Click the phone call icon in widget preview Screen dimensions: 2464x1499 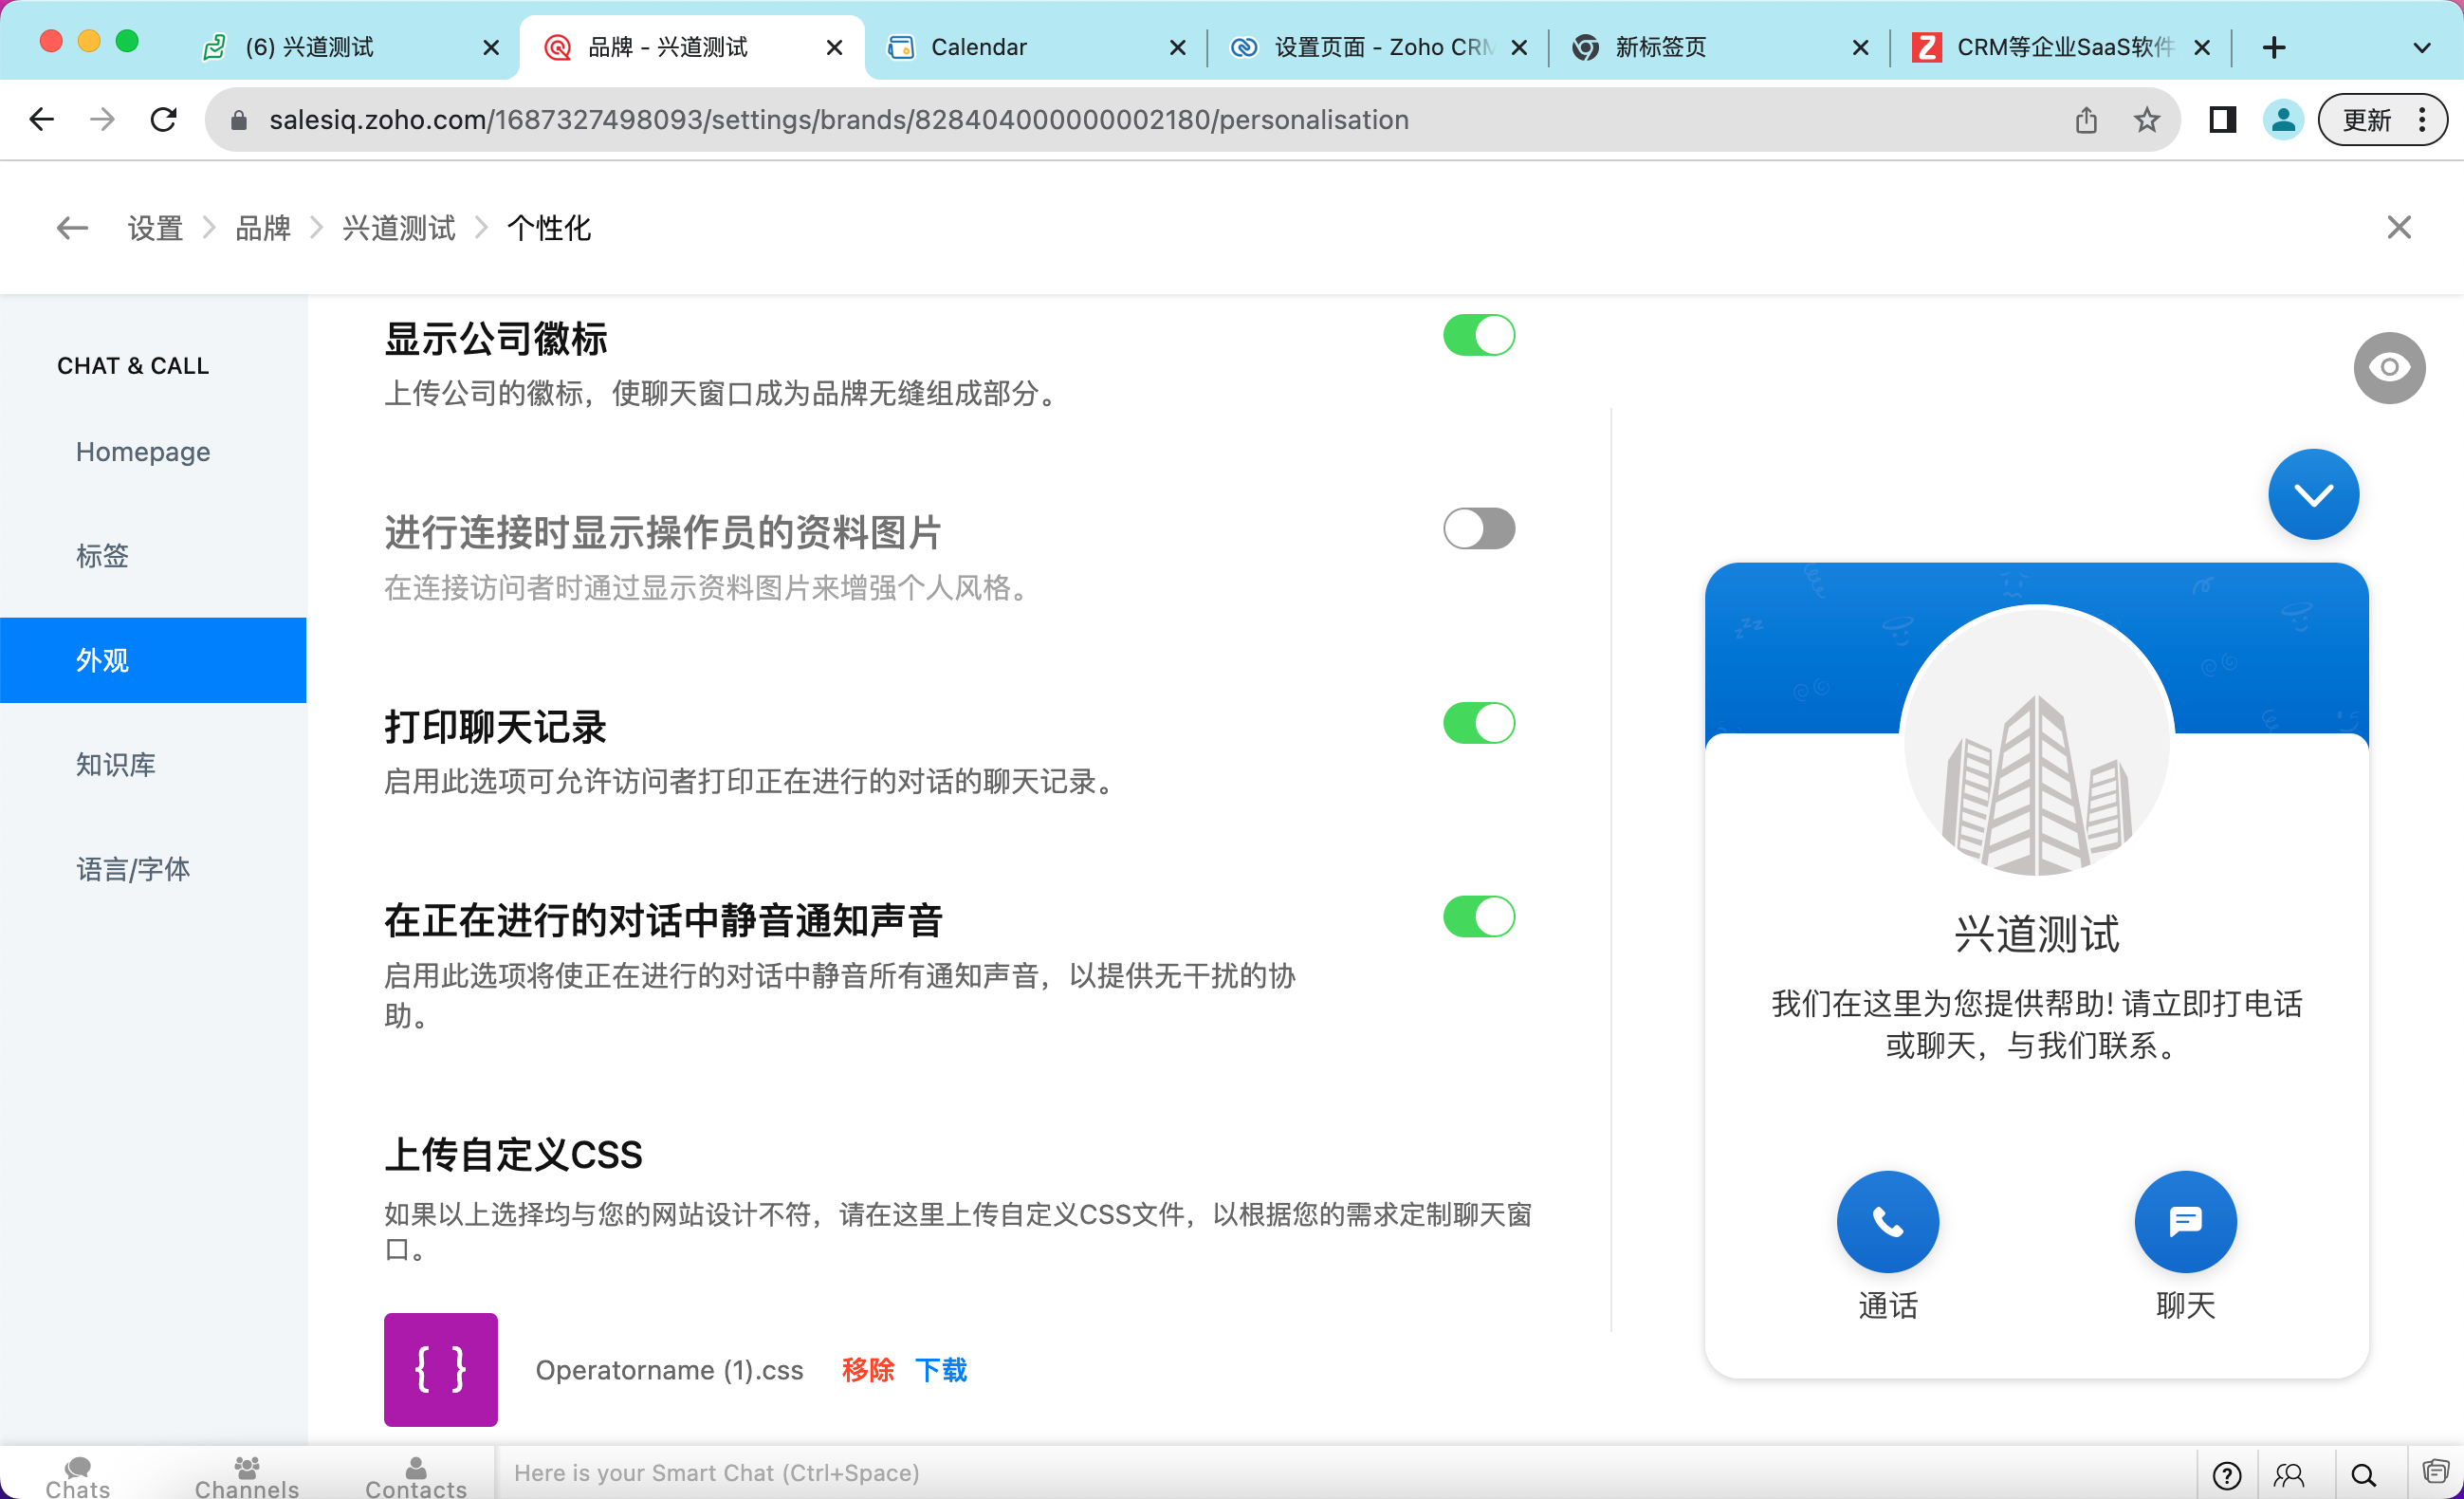[x=1887, y=1221]
